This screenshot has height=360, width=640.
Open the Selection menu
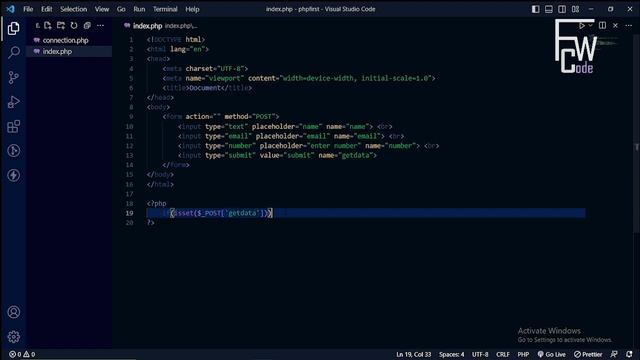point(73,9)
